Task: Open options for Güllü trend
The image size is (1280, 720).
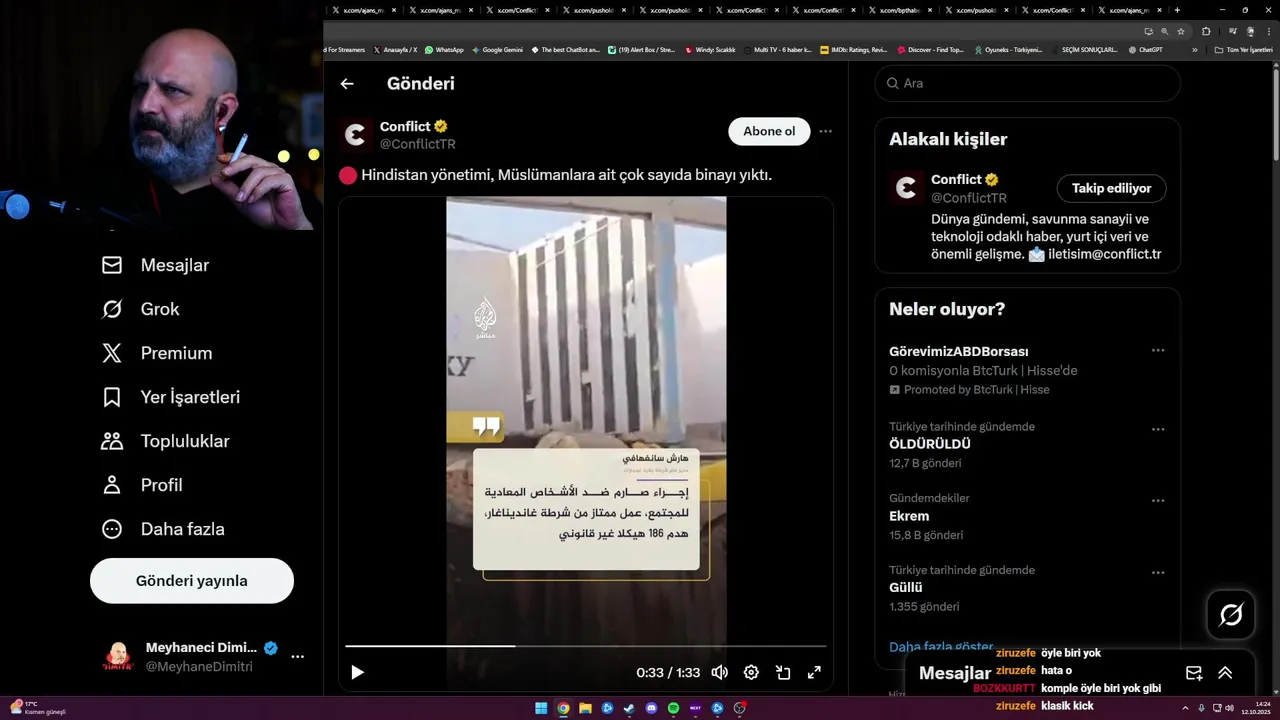Action: [x=1158, y=573]
